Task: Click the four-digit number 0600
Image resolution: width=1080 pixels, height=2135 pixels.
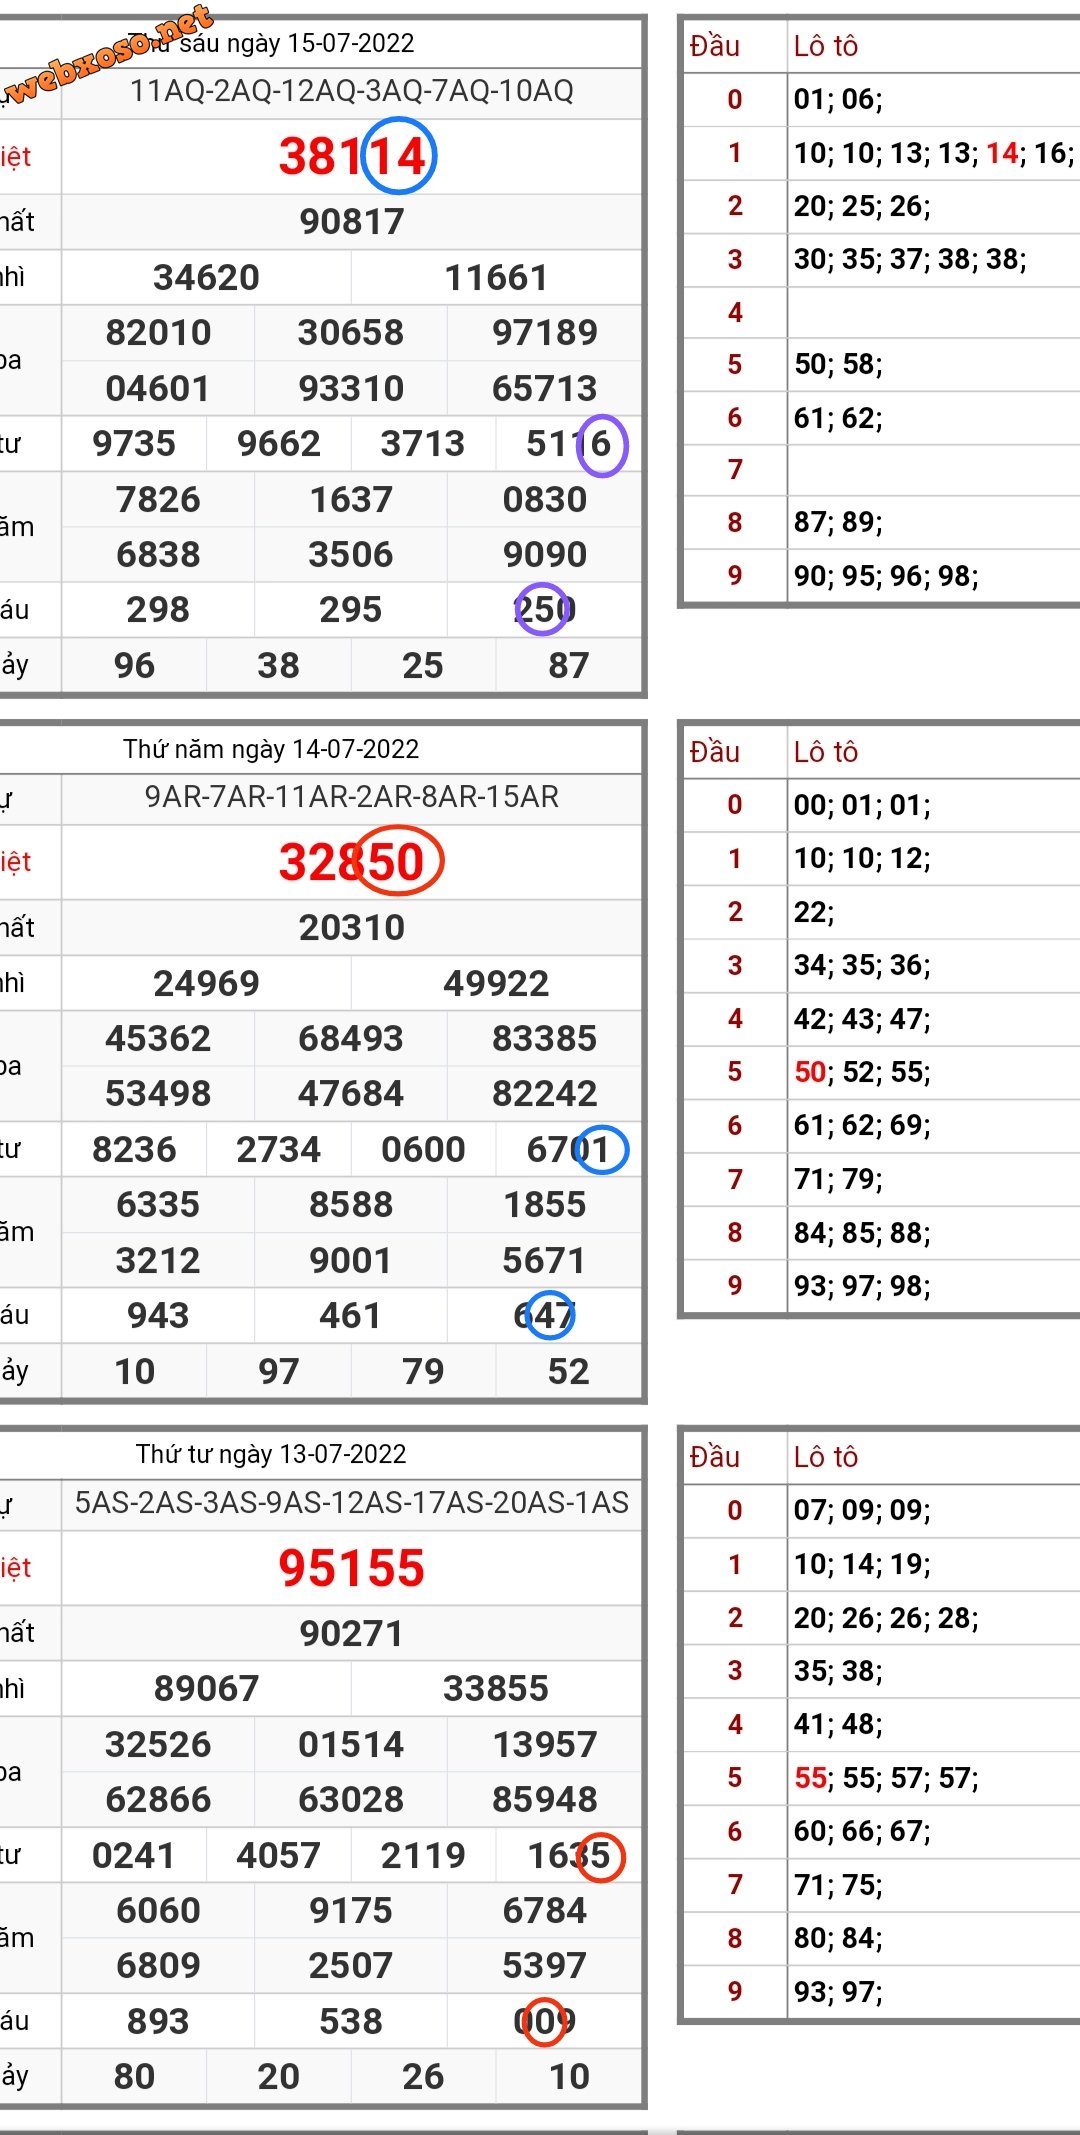Action: [x=423, y=1150]
